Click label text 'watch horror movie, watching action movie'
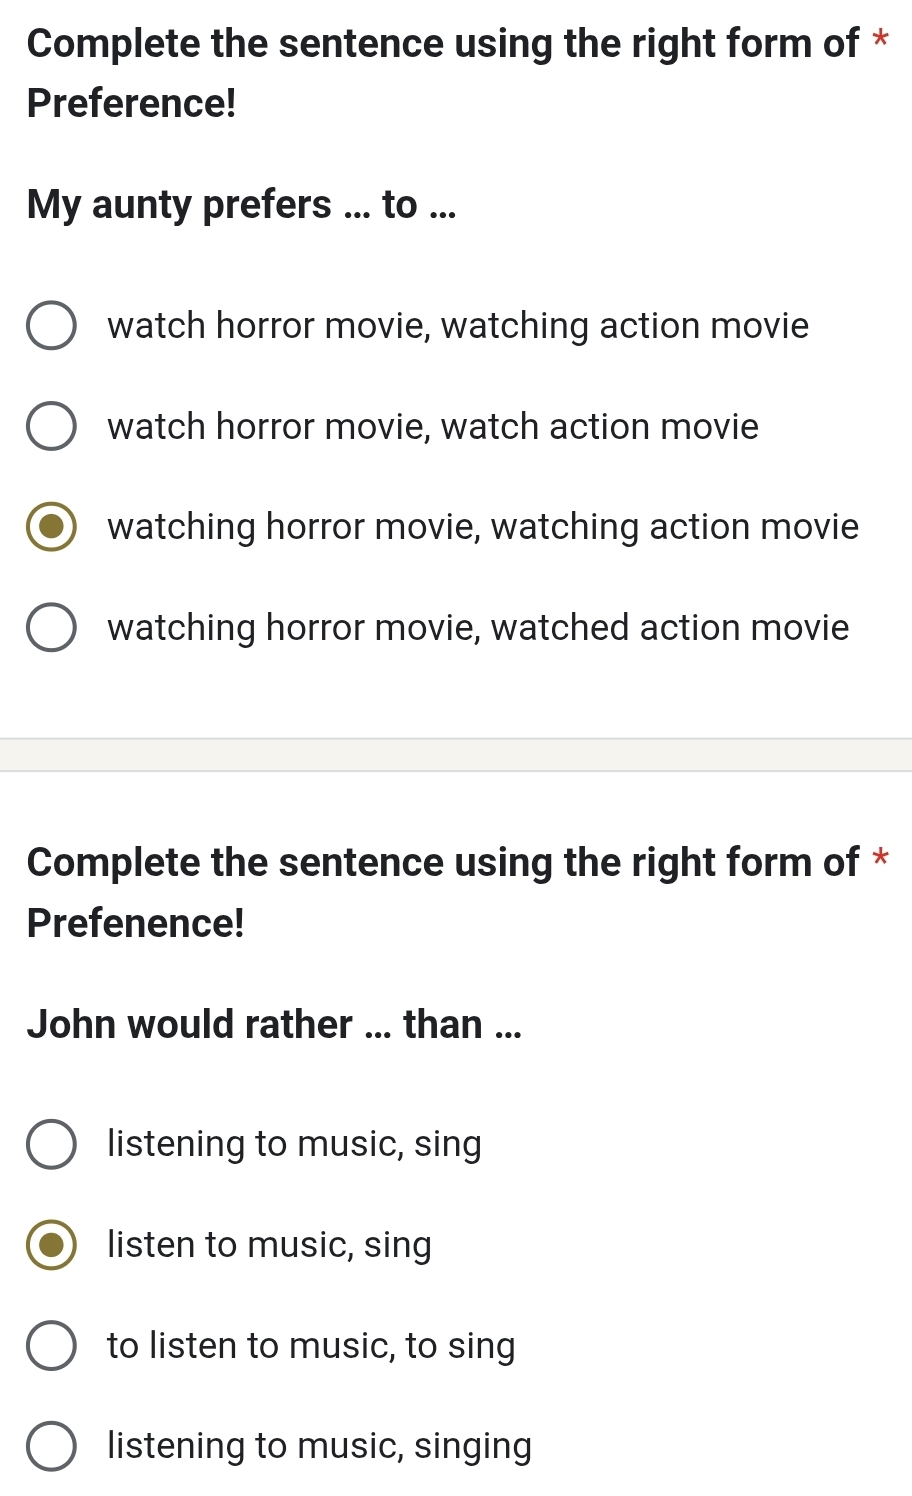The width and height of the screenshot is (912, 1496). coord(458,326)
